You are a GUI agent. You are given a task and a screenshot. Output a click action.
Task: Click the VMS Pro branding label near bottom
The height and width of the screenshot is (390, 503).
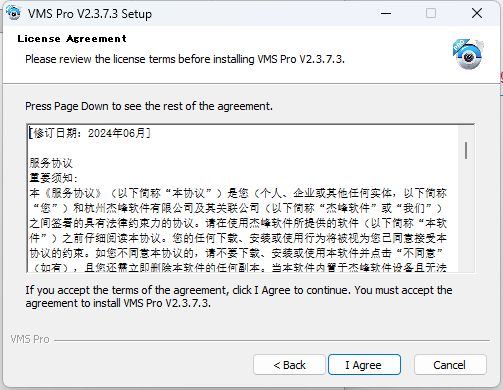[x=30, y=339]
